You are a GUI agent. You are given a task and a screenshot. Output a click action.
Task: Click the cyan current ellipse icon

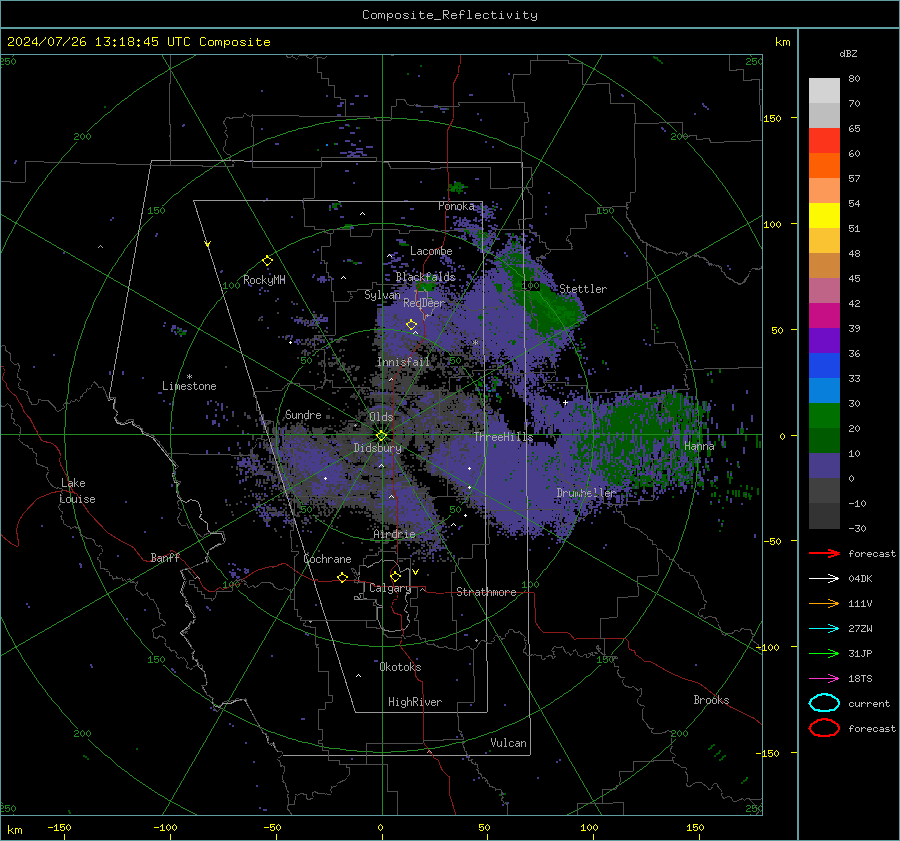824,703
